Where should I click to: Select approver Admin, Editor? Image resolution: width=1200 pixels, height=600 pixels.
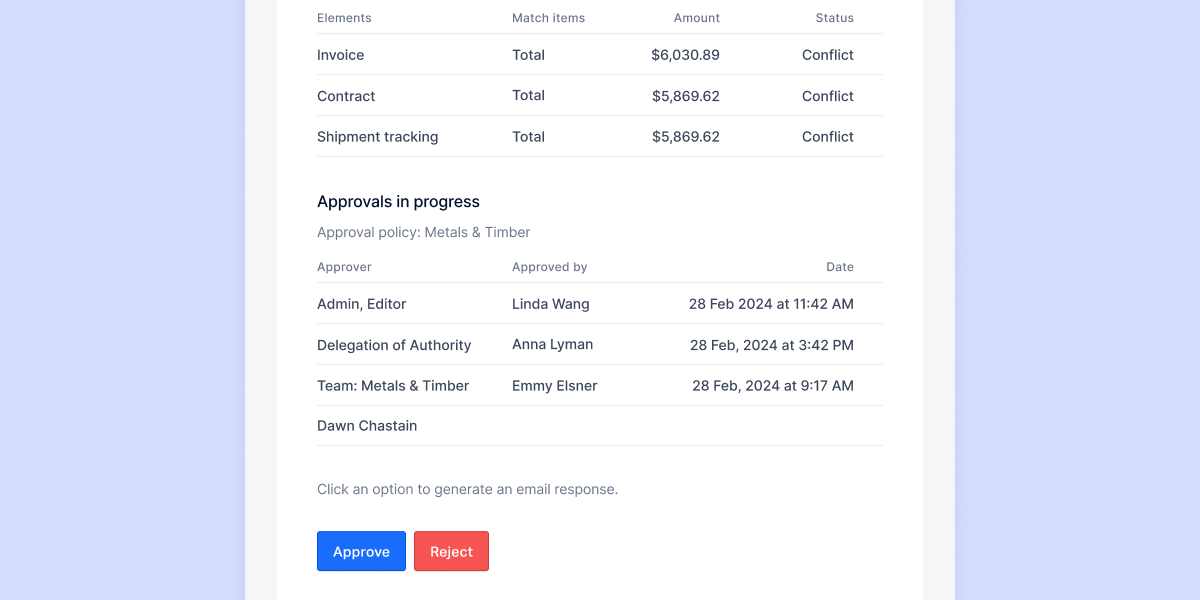point(361,303)
